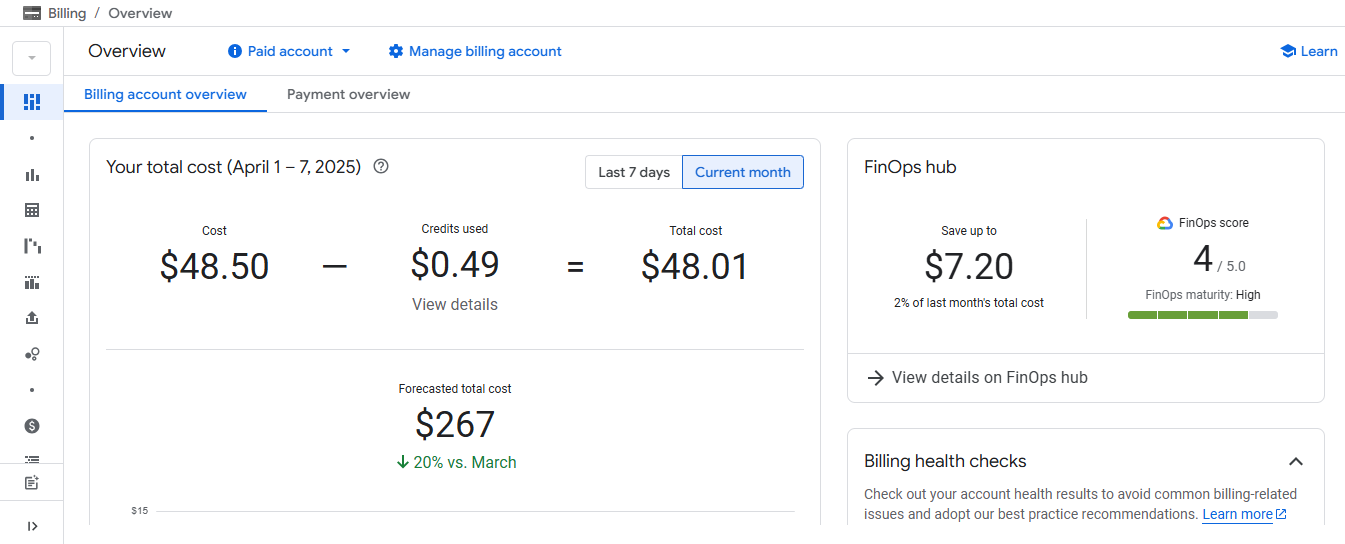Open Billing export upload icon in sidebar
Image resolution: width=1345 pixels, height=544 pixels.
click(x=32, y=318)
